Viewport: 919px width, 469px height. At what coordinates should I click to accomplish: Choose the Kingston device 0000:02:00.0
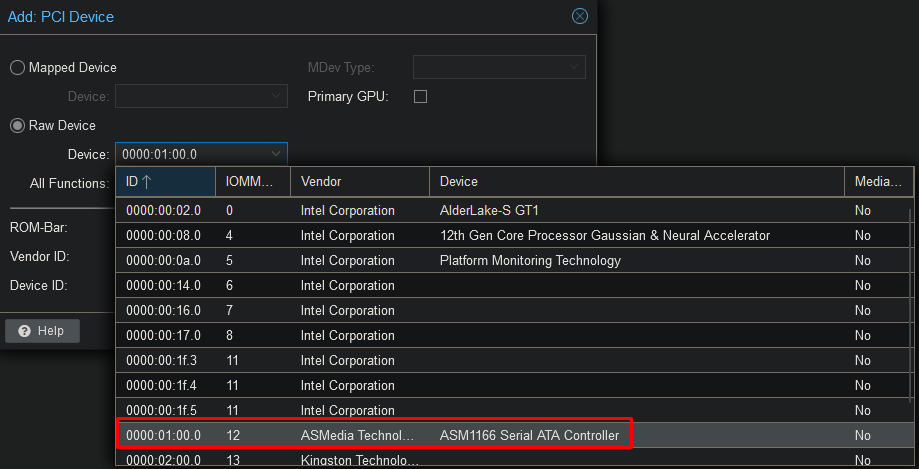[x=360, y=460]
